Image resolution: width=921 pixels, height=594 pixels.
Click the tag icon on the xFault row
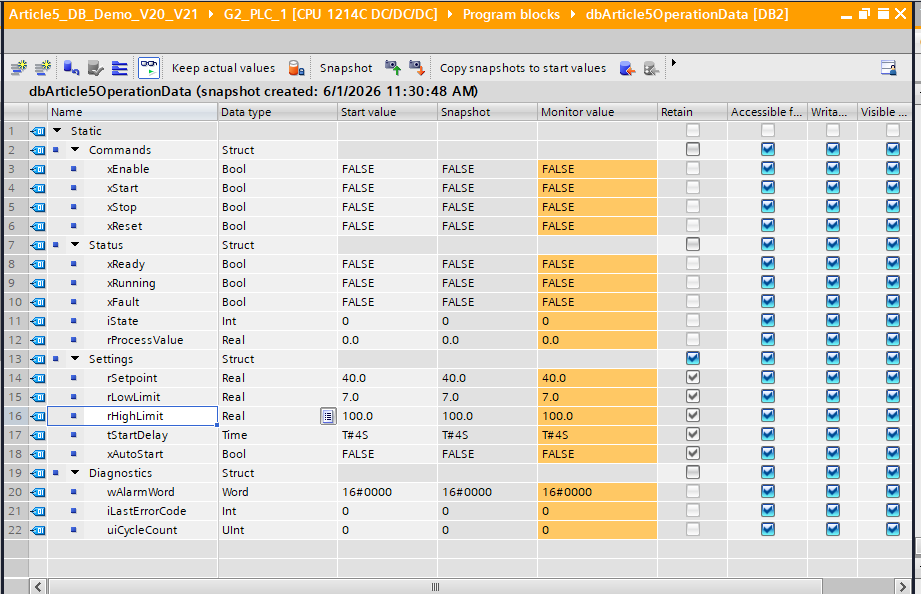[38, 303]
